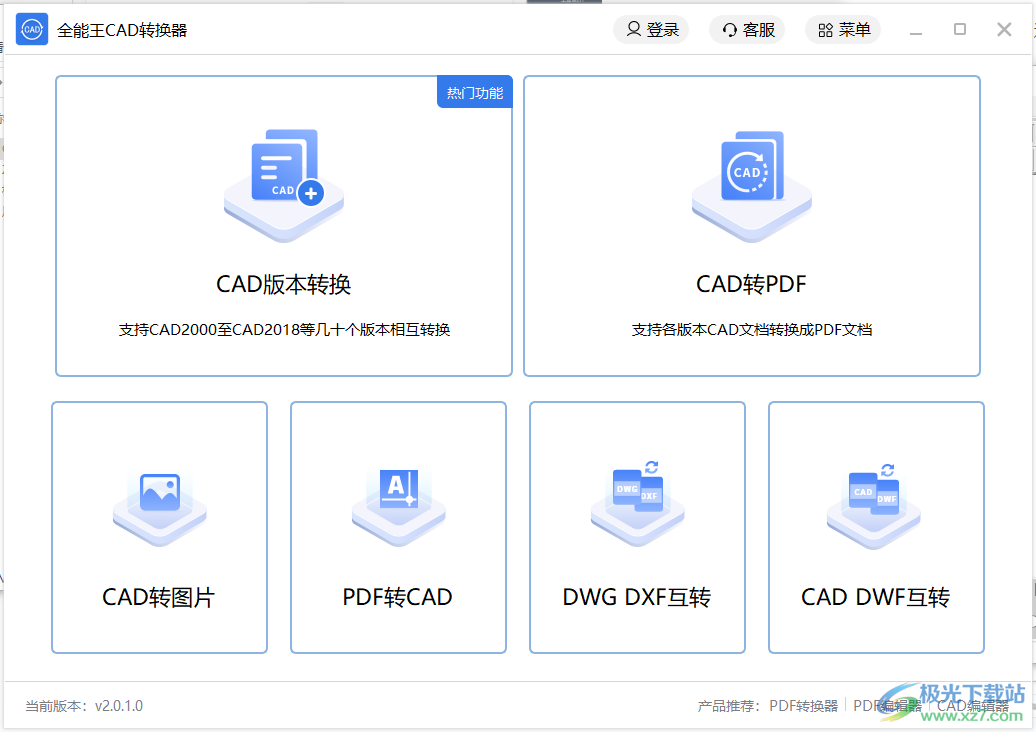Viewport: 1036px width, 732px height.
Task: Open the PDF转换器 product link
Action: (x=803, y=706)
